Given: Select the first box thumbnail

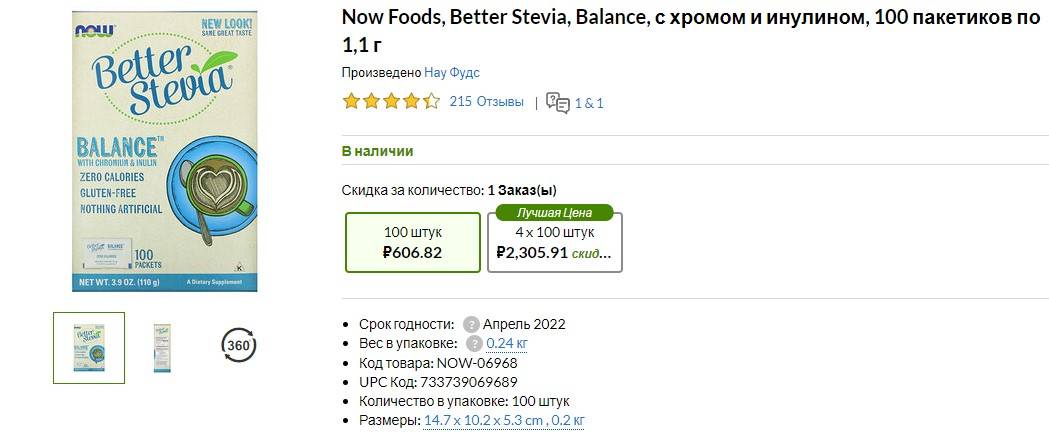Looking at the screenshot, I should coord(89,347).
